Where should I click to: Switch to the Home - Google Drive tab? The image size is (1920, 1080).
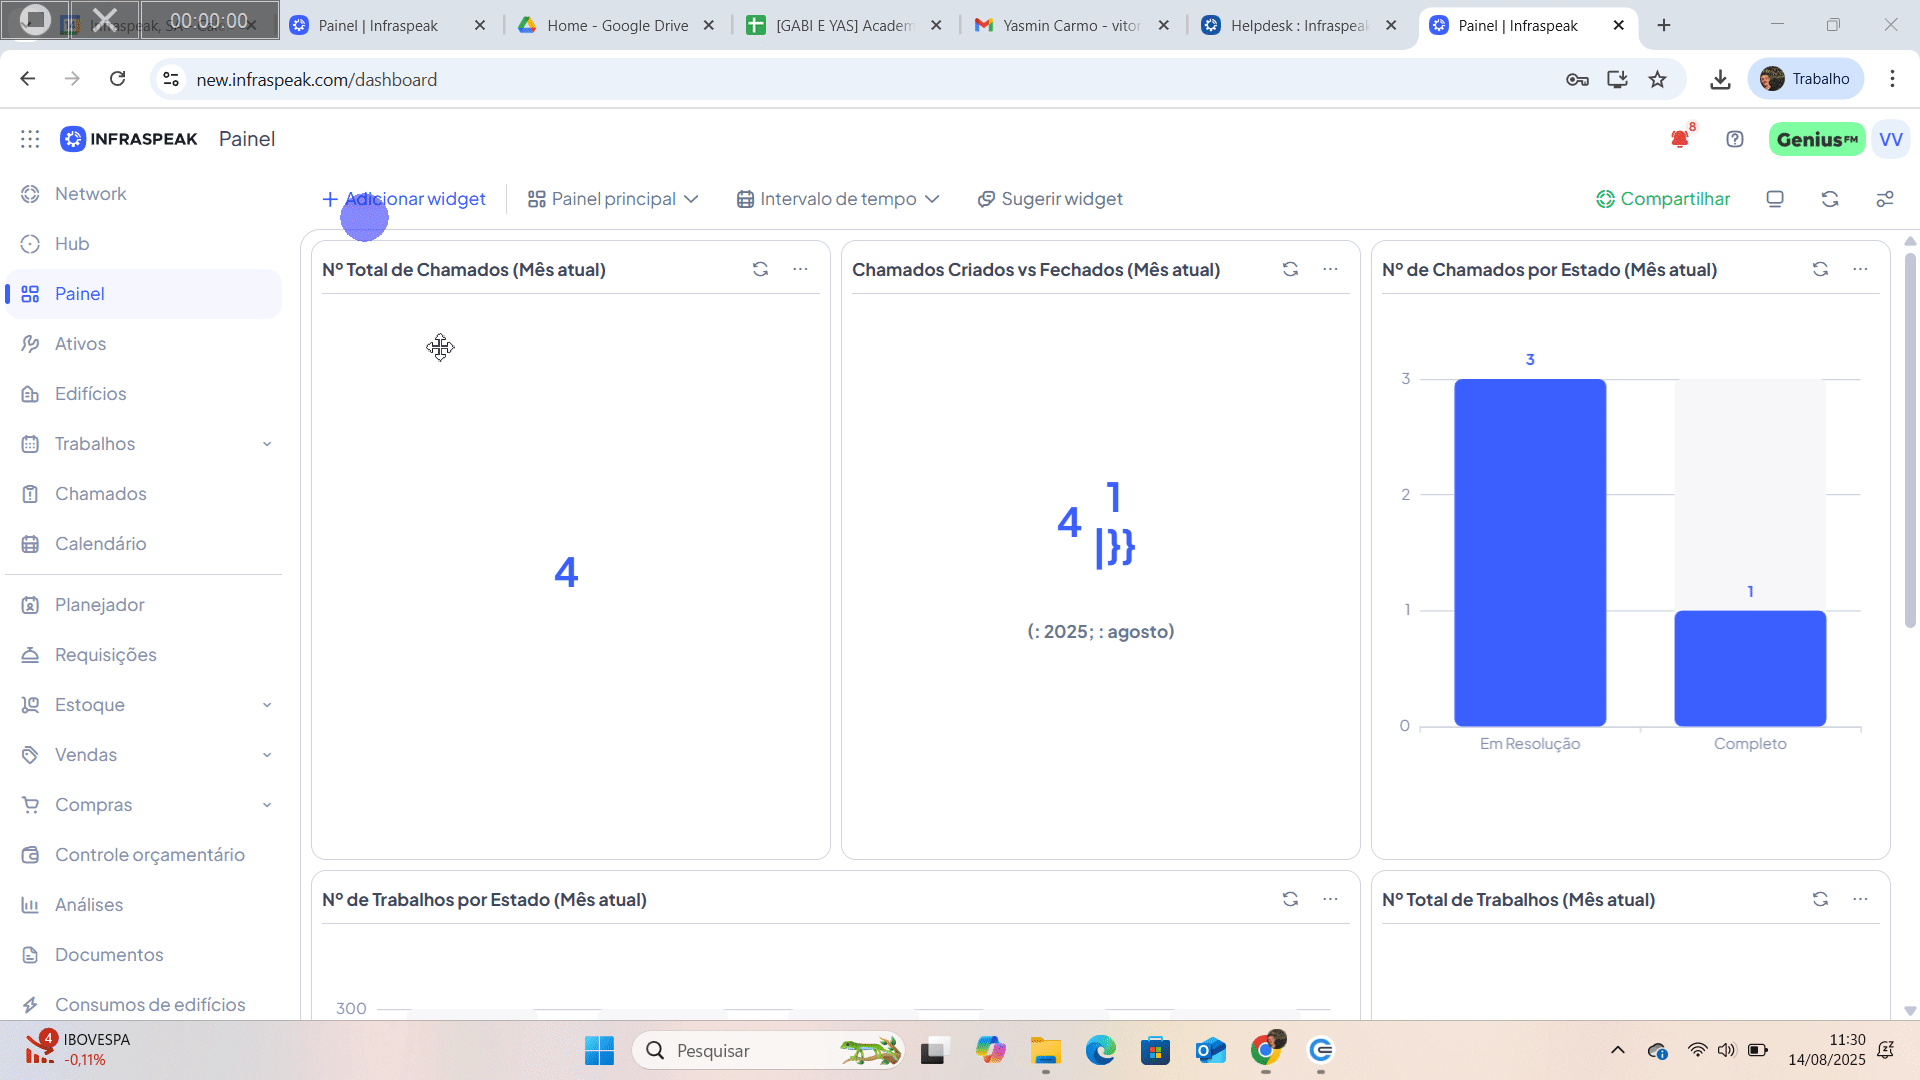coord(616,25)
